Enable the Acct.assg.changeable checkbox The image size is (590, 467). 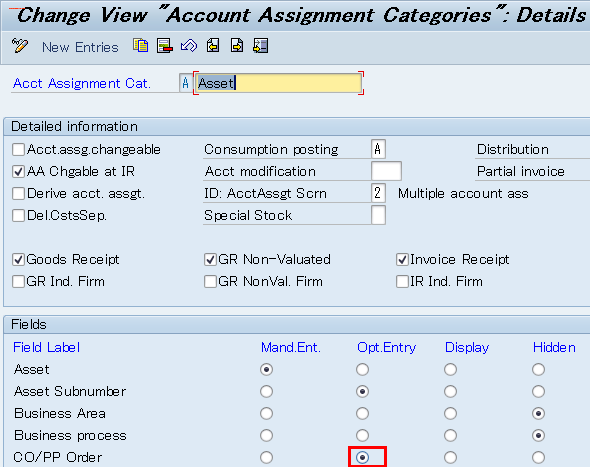(18, 150)
